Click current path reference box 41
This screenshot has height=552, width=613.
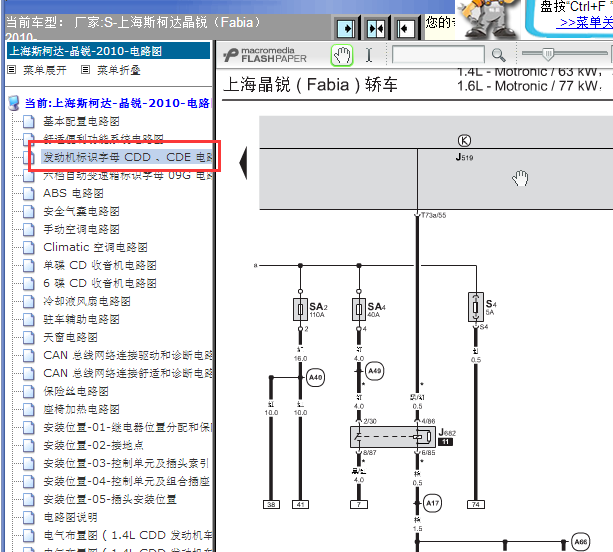(300, 505)
